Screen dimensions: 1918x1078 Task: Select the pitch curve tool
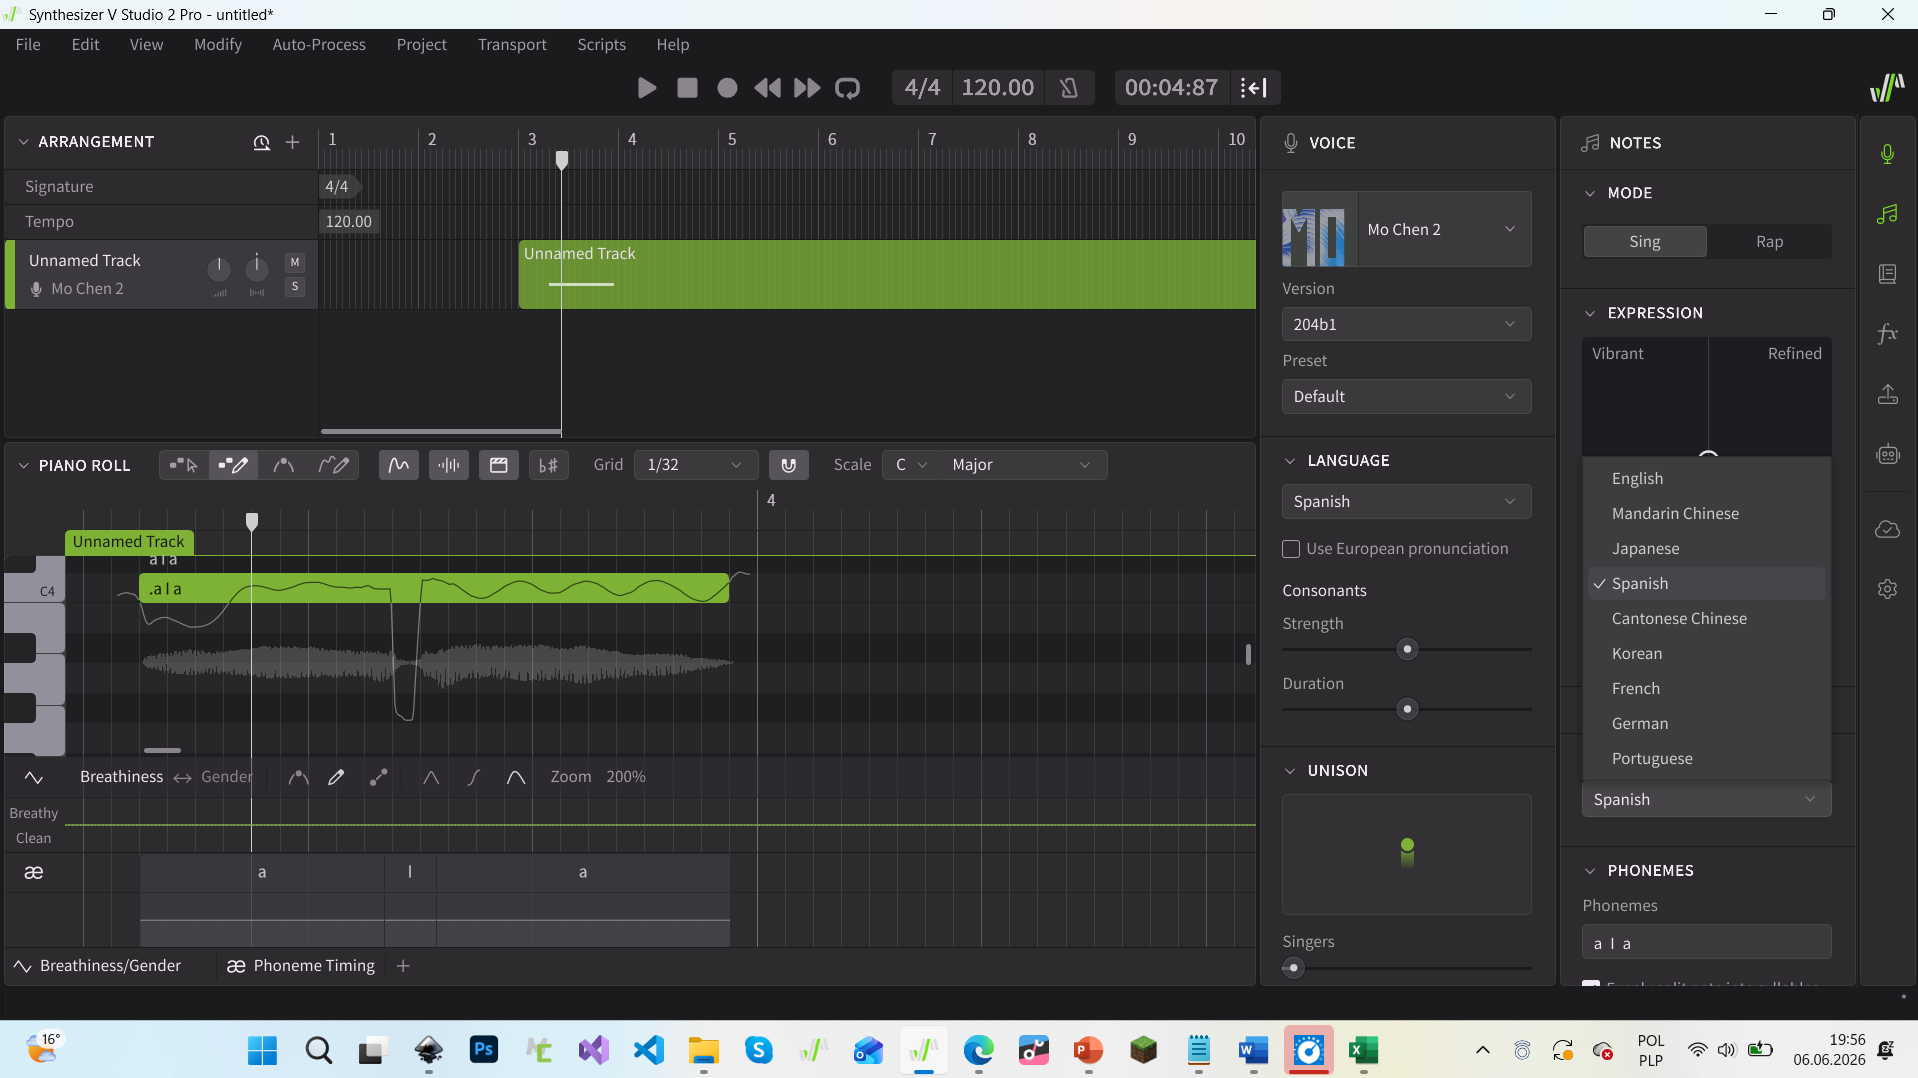pos(284,465)
